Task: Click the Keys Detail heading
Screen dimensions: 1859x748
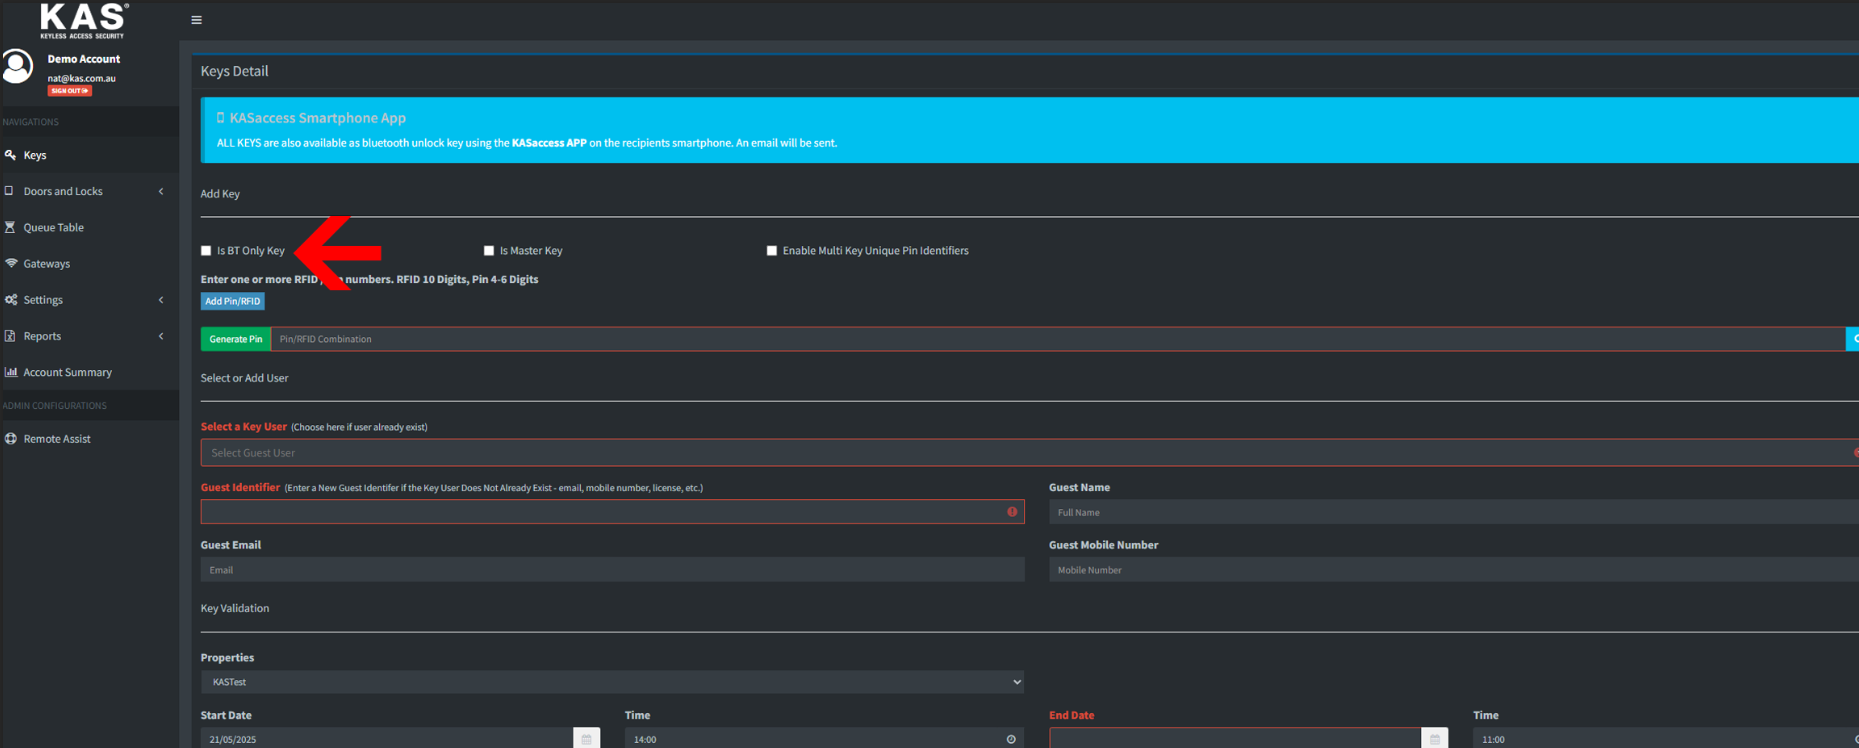Action: point(234,71)
